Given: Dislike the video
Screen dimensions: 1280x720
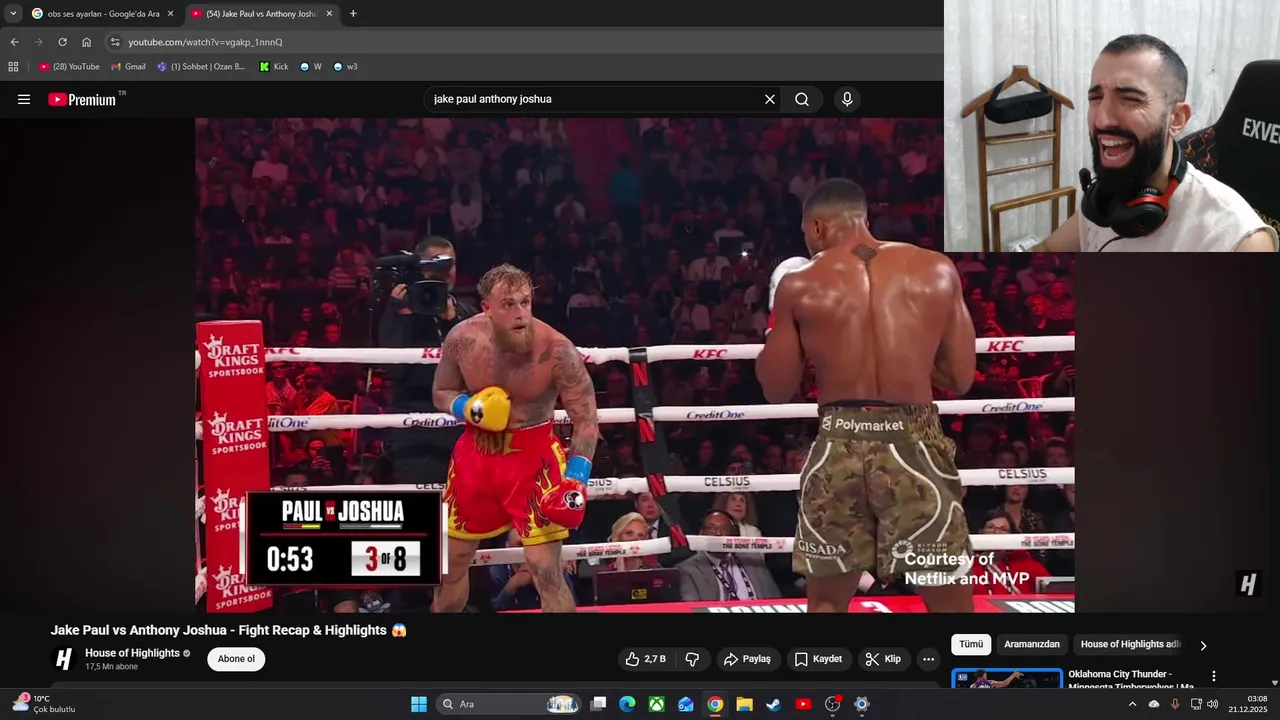Looking at the screenshot, I should [692, 659].
